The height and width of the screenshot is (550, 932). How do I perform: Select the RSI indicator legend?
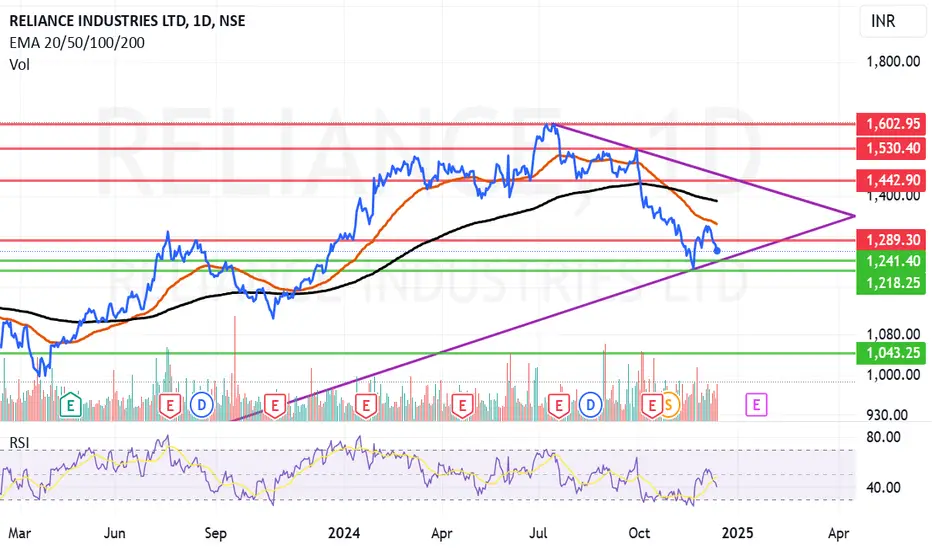pos(19,442)
